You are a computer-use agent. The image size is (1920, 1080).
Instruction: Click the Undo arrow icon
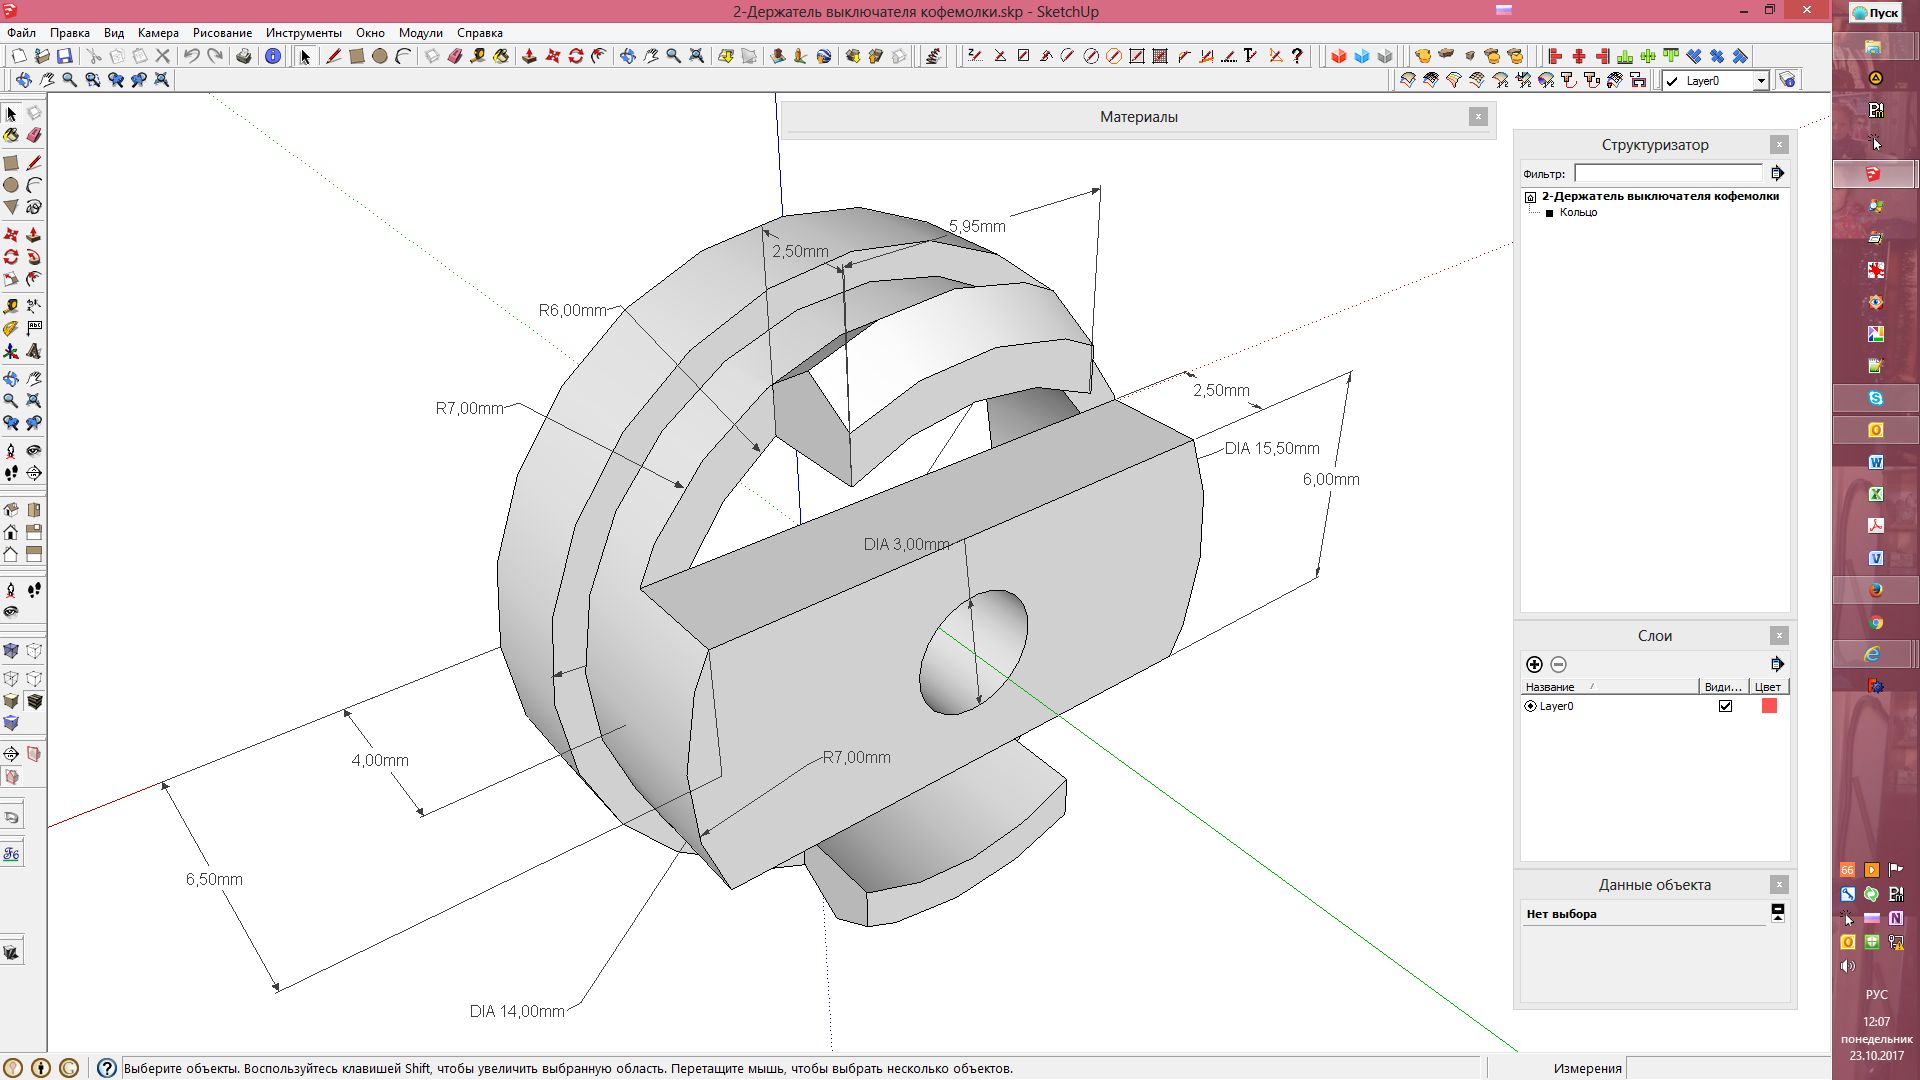click(191, 56)
